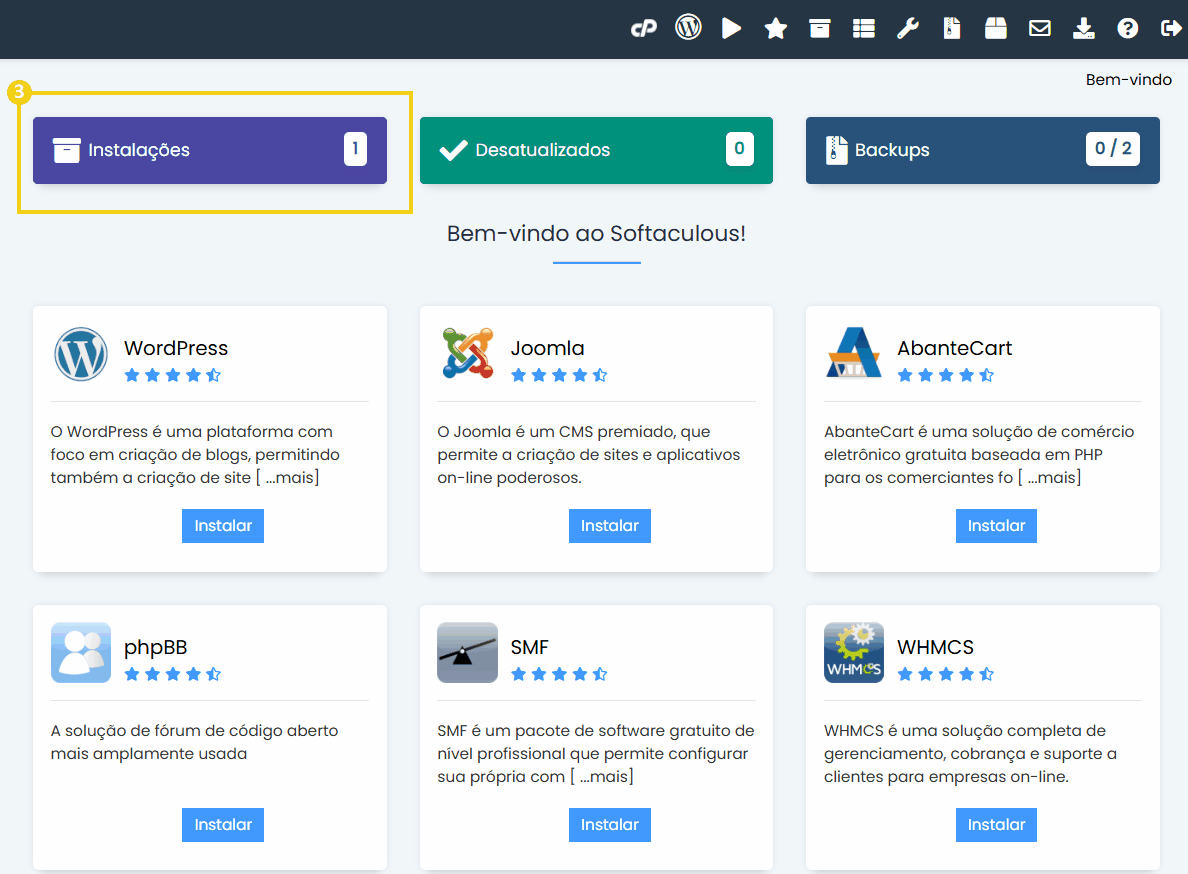Open the Backups panel button

983,150
